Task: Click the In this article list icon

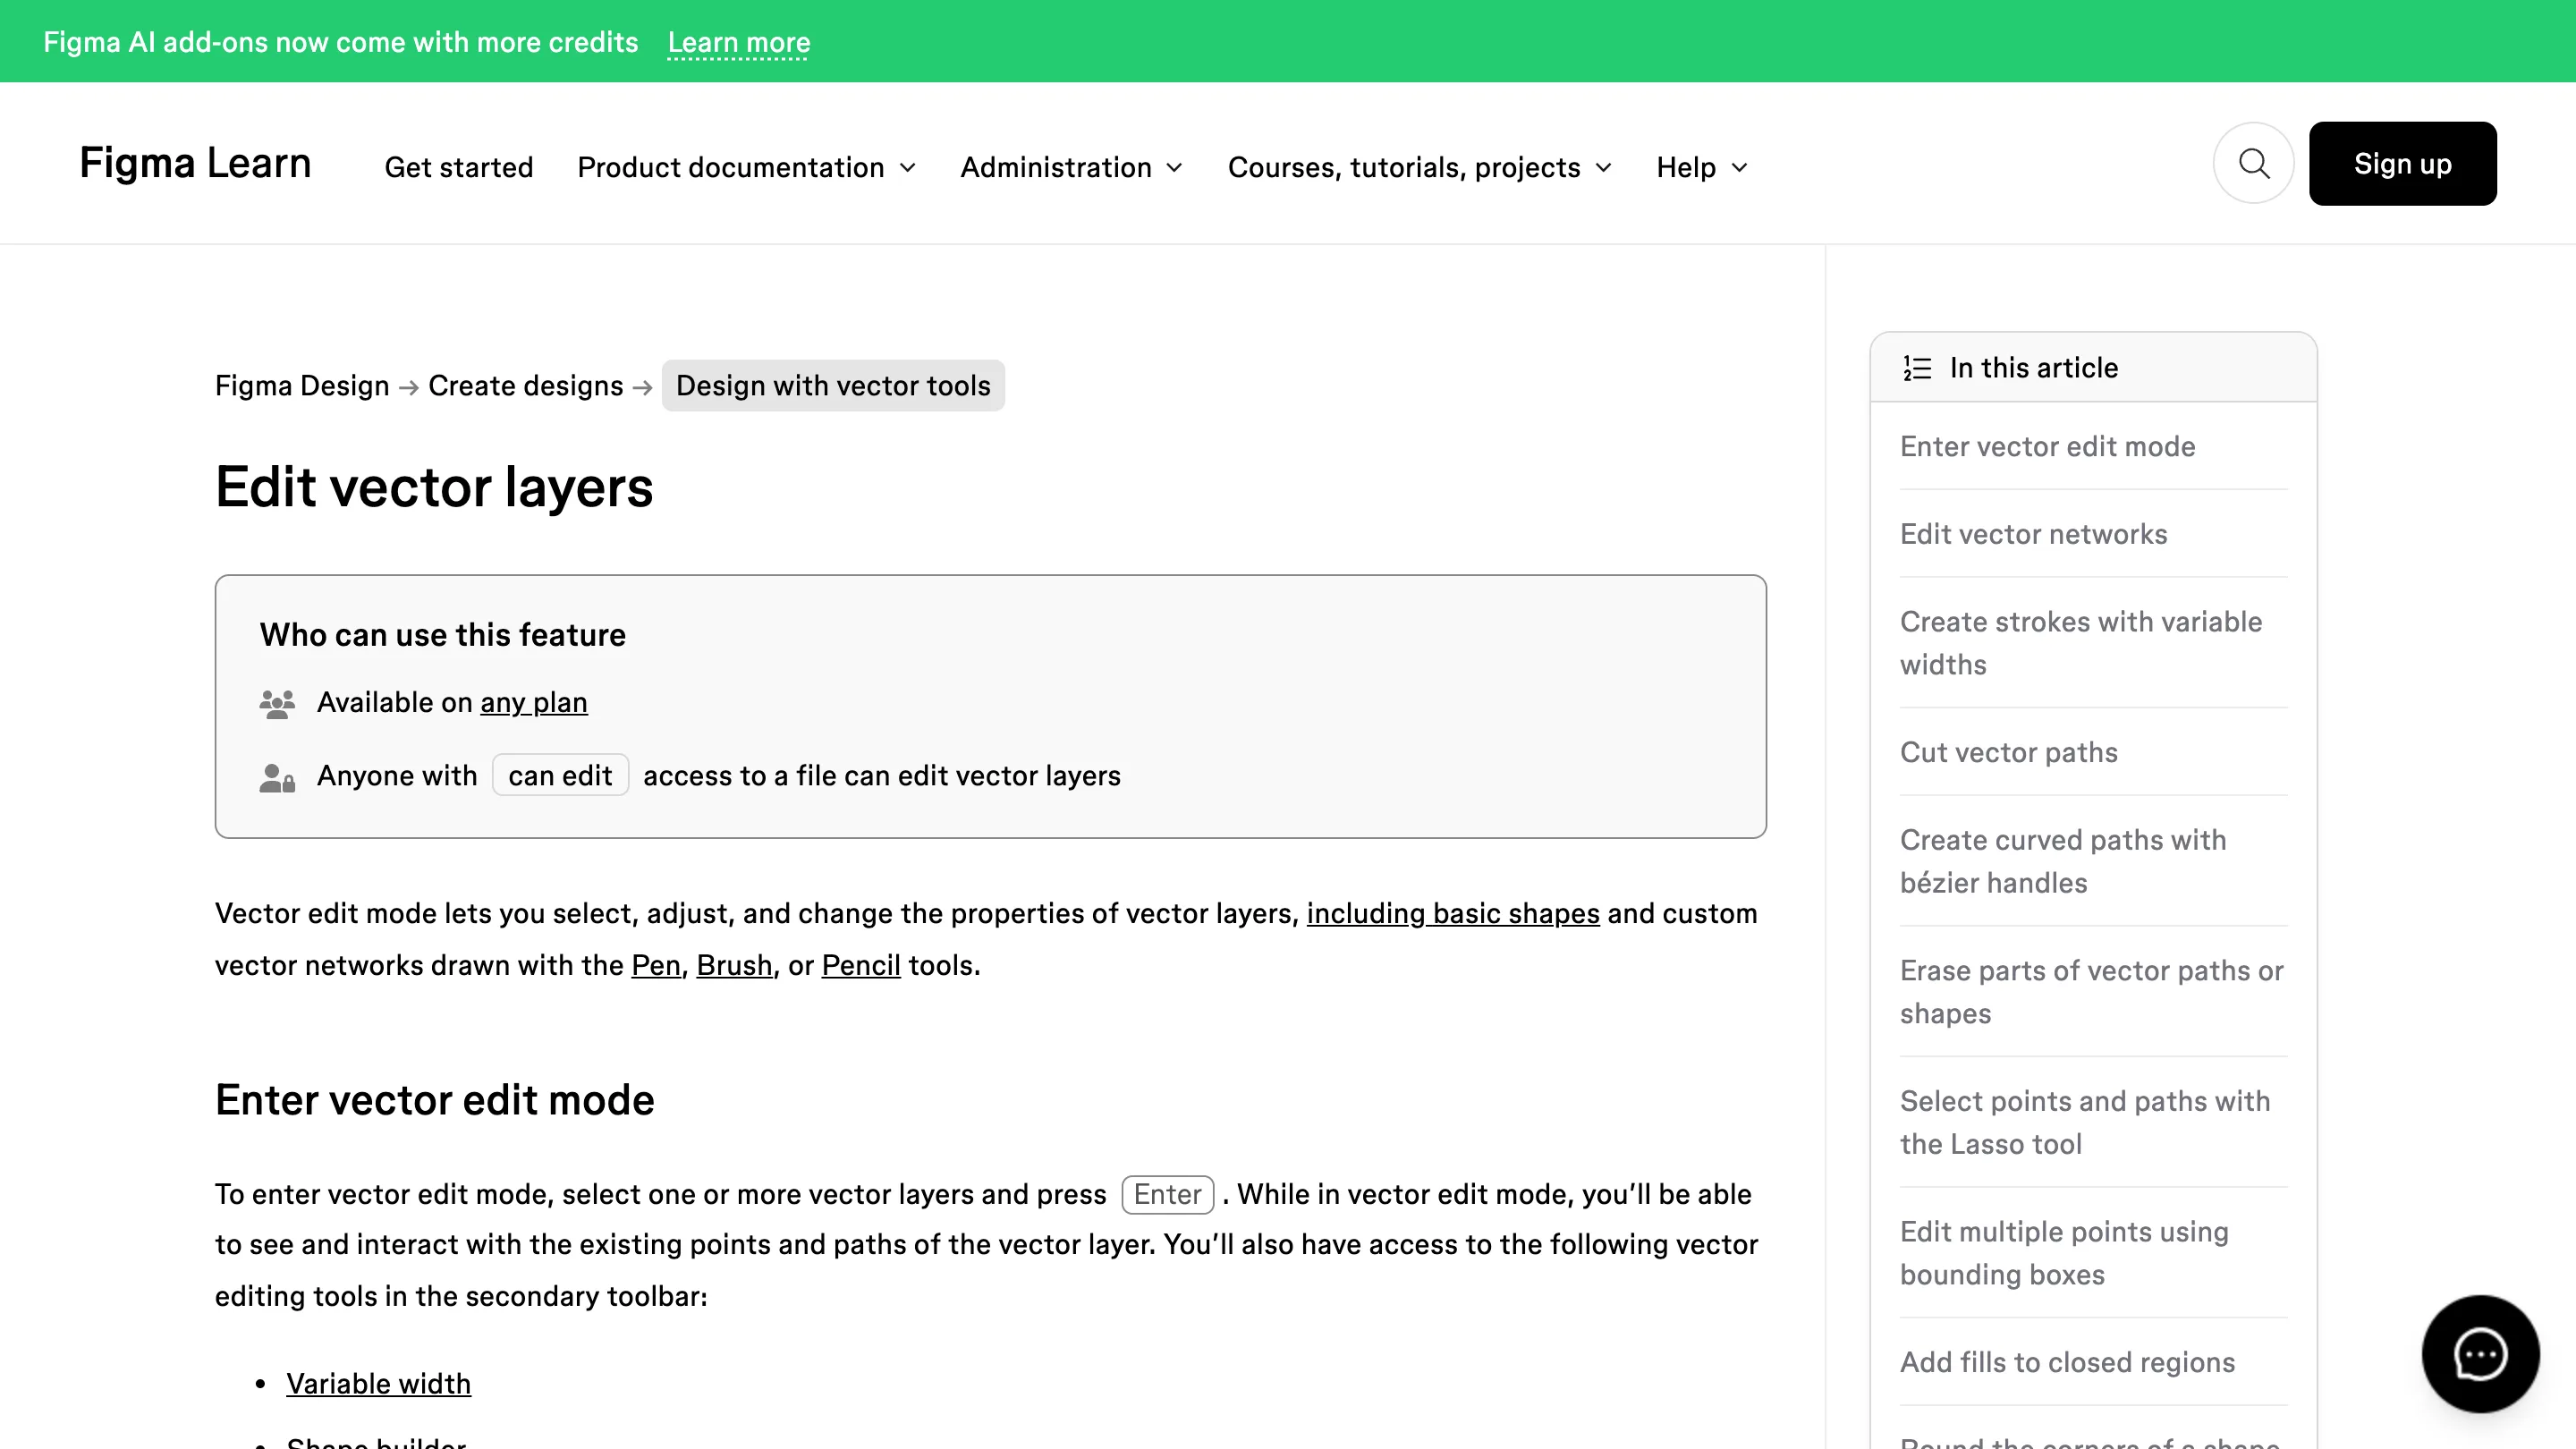Action: point(1917,368)
